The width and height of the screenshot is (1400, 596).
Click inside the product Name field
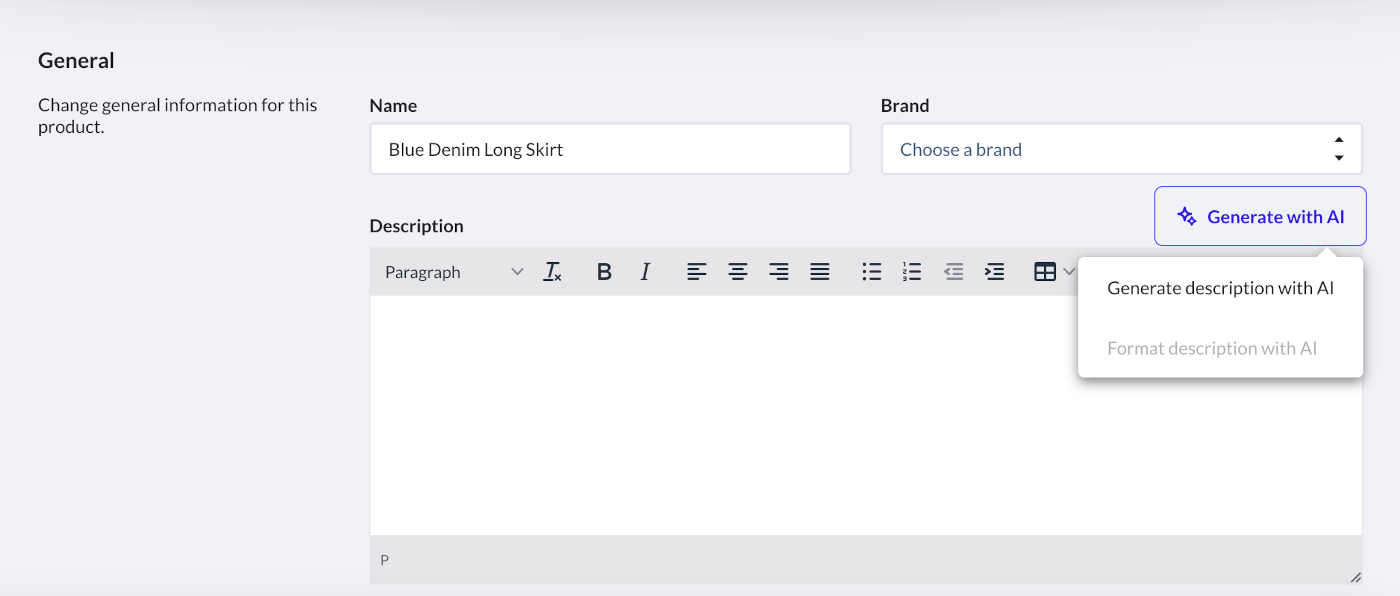point(610,148)
